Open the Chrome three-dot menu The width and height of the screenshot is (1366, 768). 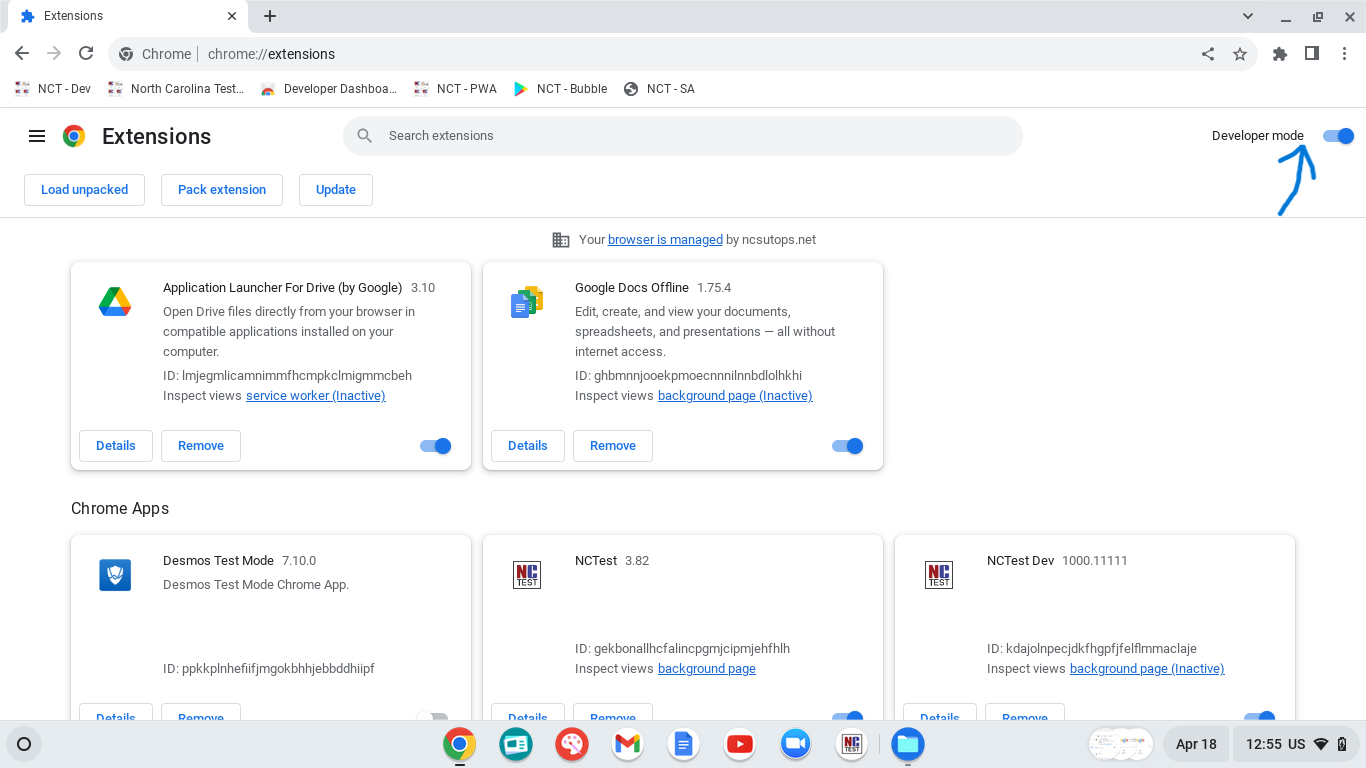click(1343, 54)
